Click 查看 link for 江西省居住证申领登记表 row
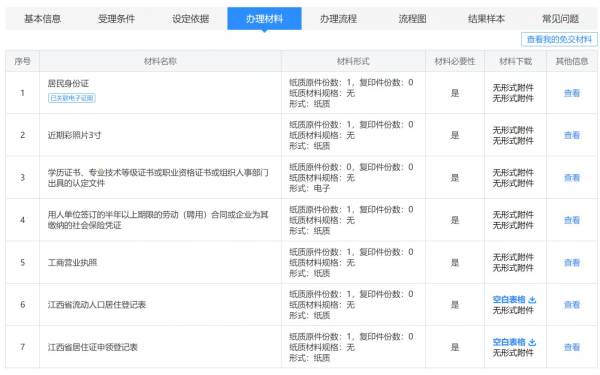The image size is (600, 375). [x=572, y=347]
